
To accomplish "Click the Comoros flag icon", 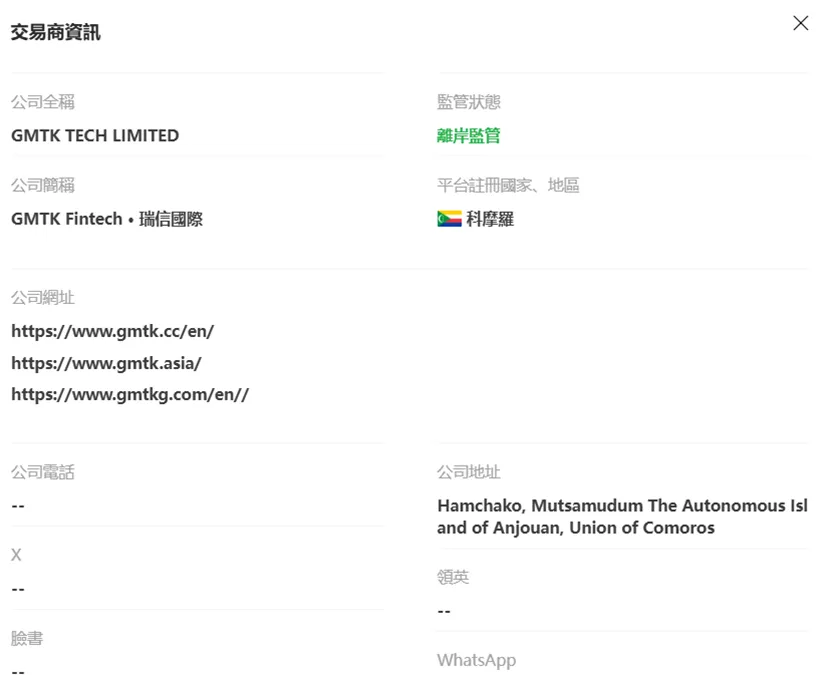I will 449,219.
